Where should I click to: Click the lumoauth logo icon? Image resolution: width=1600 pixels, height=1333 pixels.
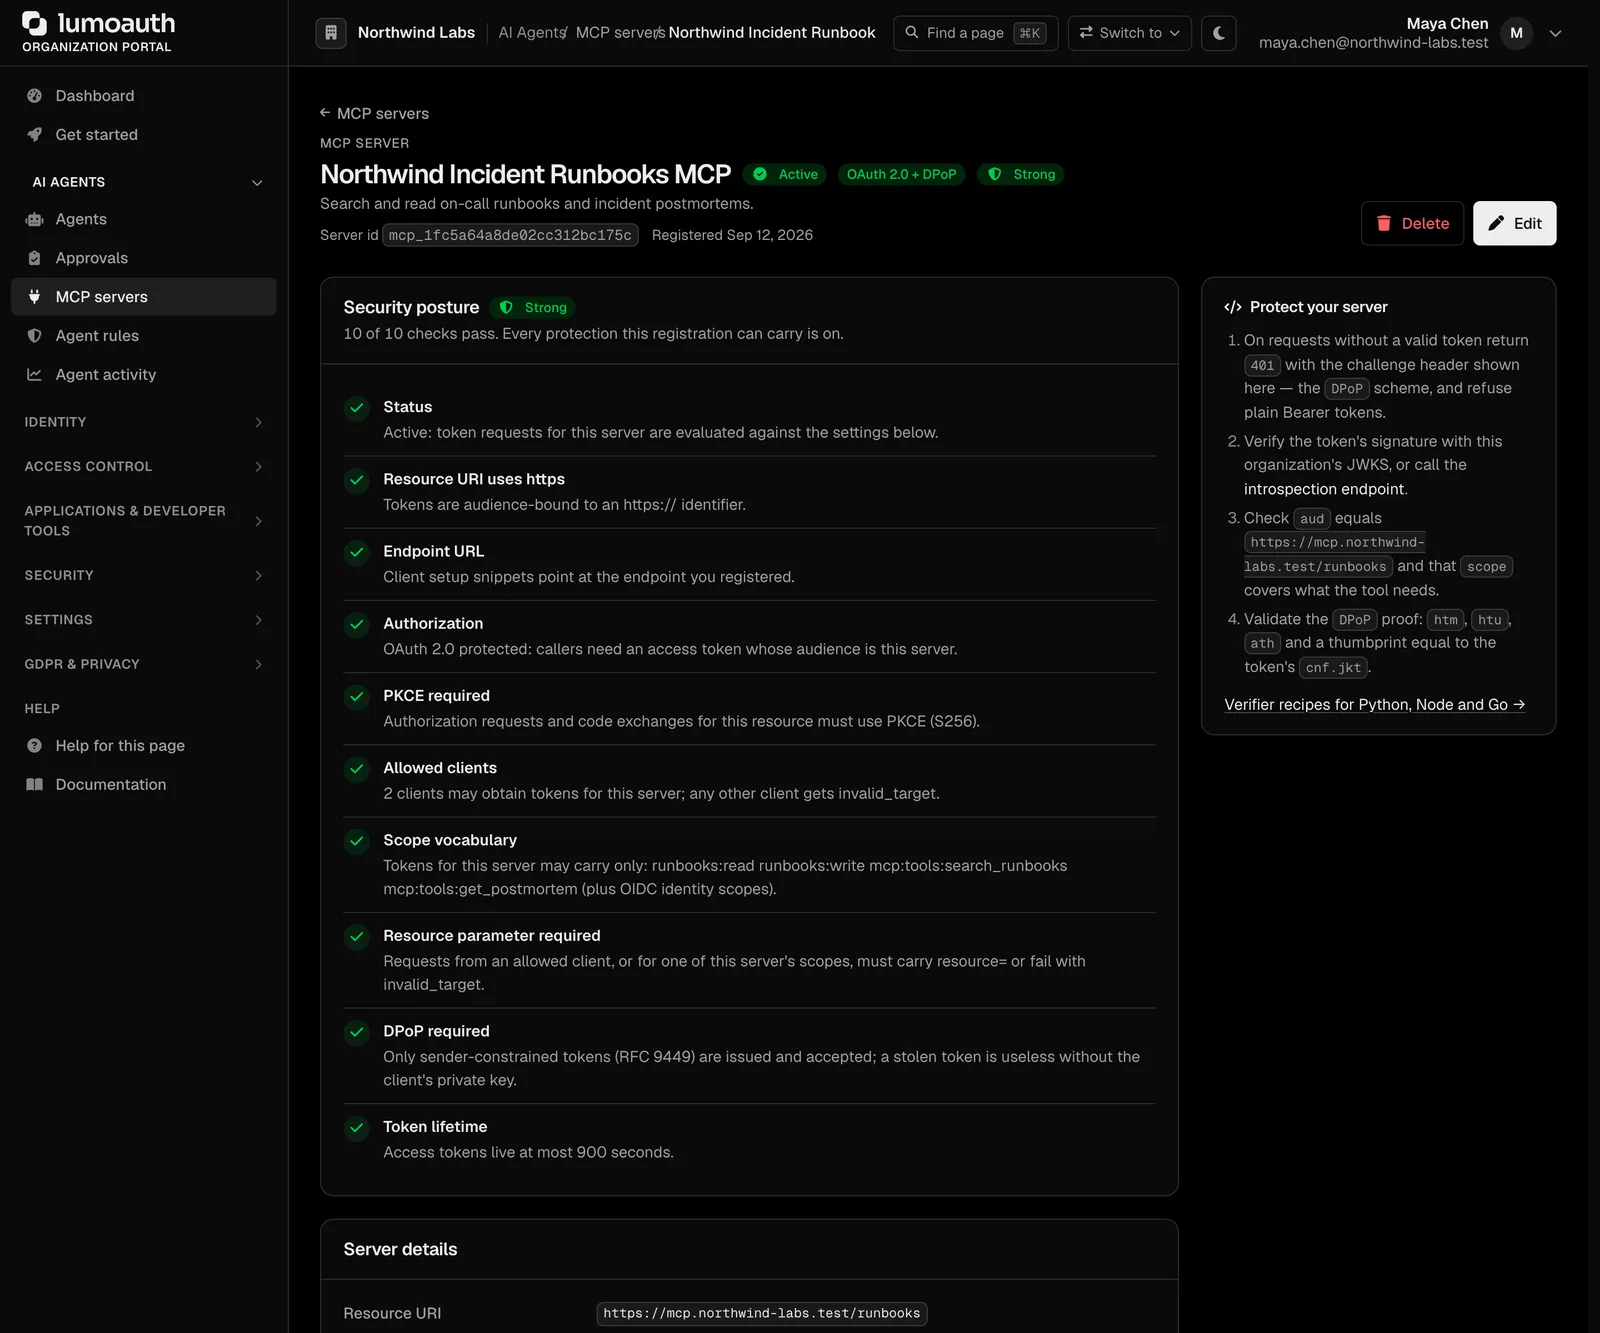tap(35, 23)
